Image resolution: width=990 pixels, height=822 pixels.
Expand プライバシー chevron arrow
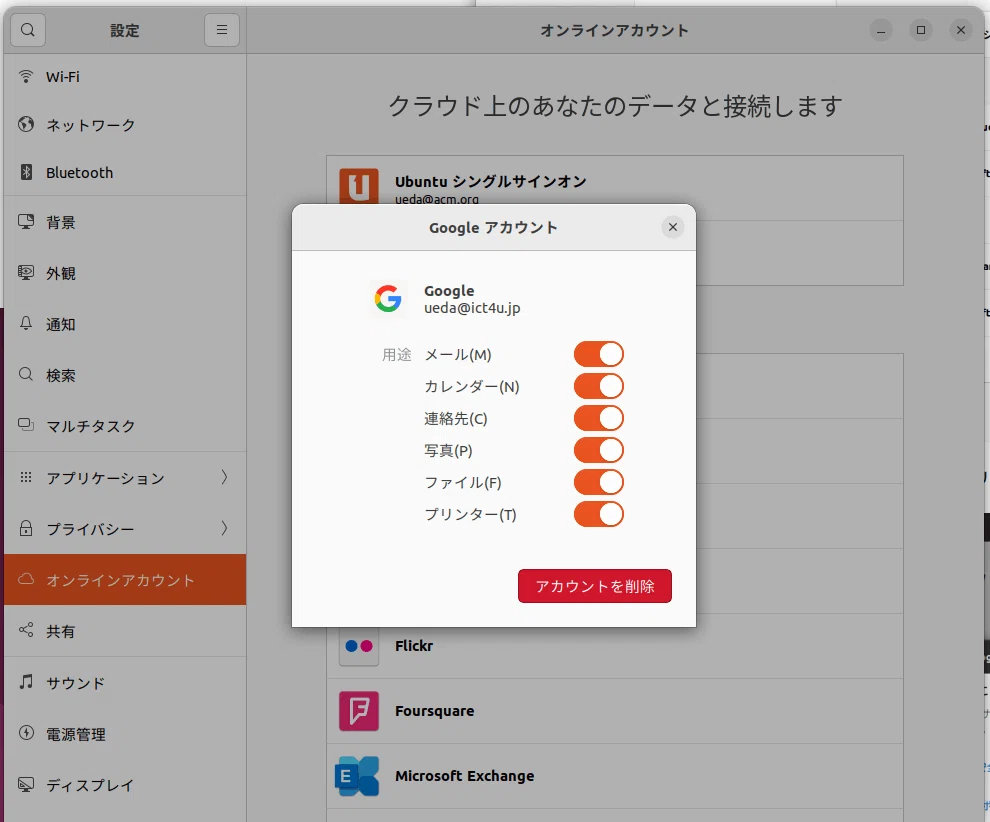point(224,528)
